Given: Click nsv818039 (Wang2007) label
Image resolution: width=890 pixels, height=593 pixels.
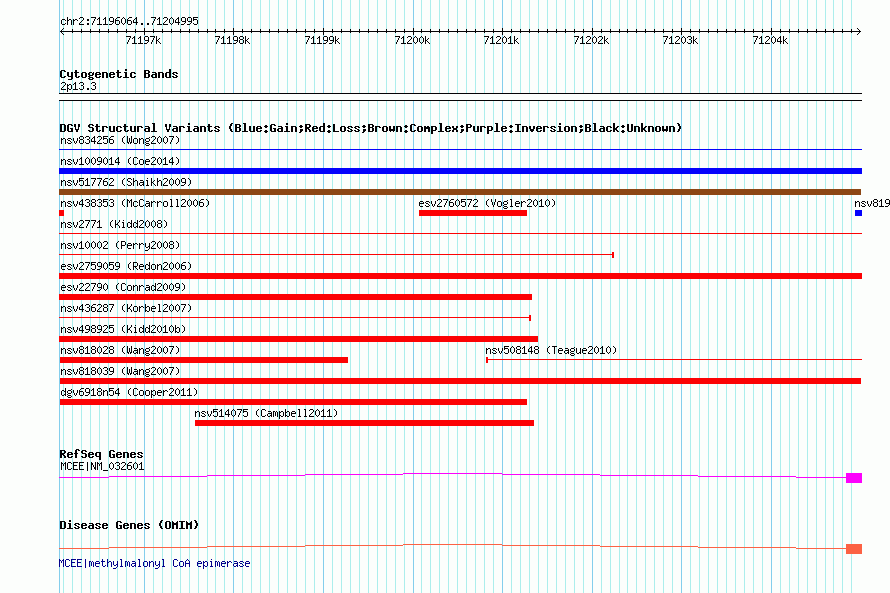Looking at the screenshot, I should pyautogui.click(x=120, y=371).
